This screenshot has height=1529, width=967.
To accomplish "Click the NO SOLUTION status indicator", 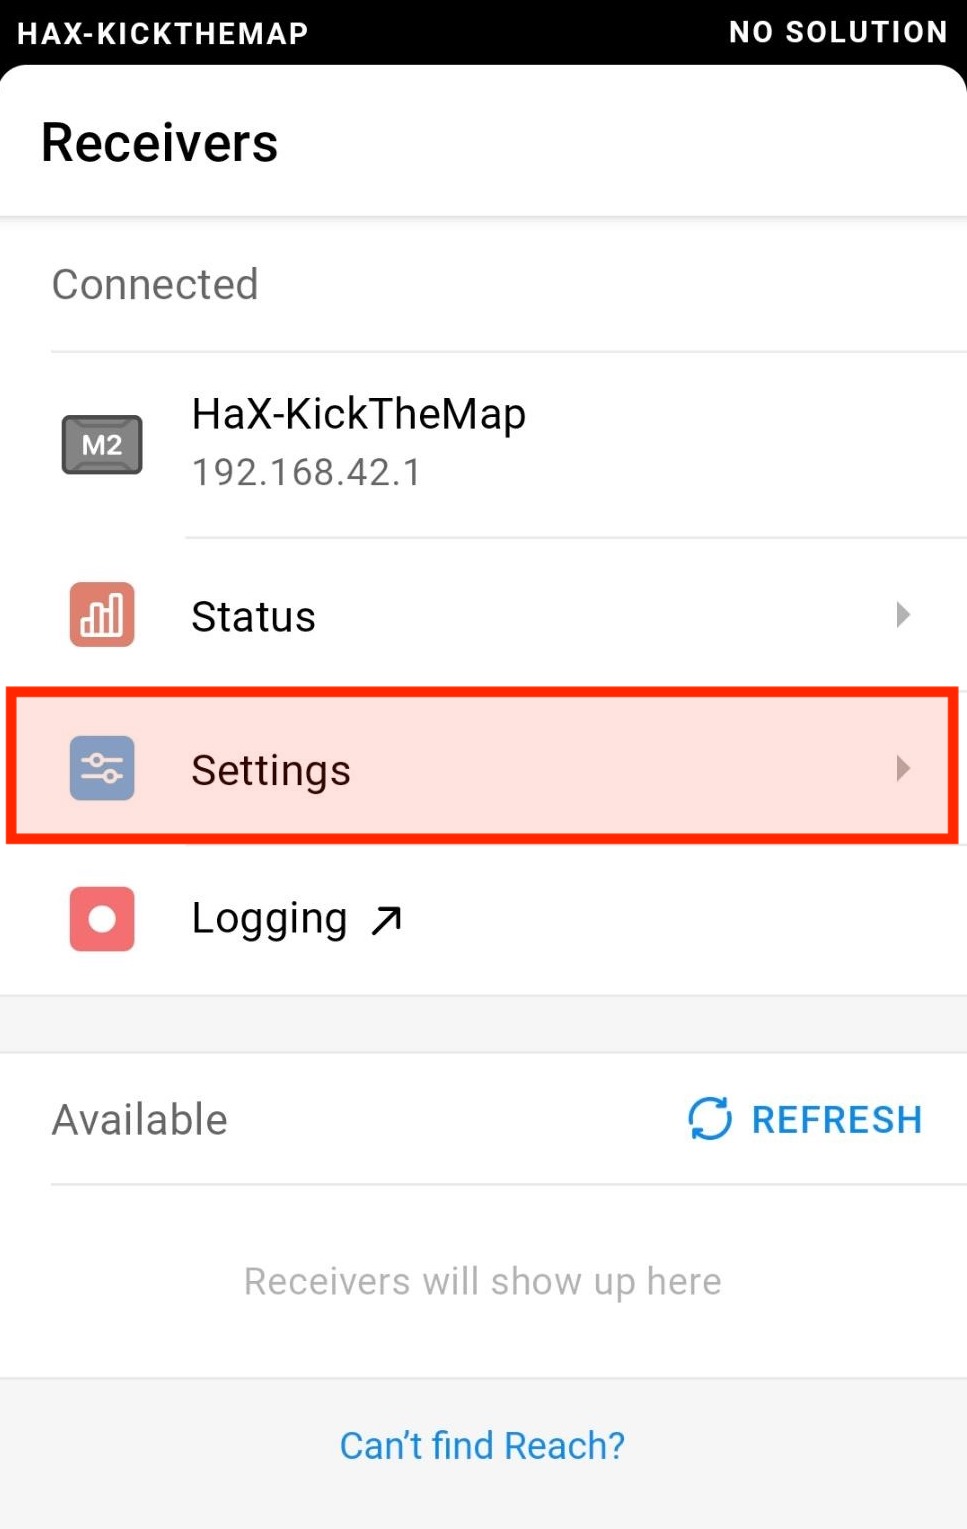I will pyautogui.click(x=838, y=31).
